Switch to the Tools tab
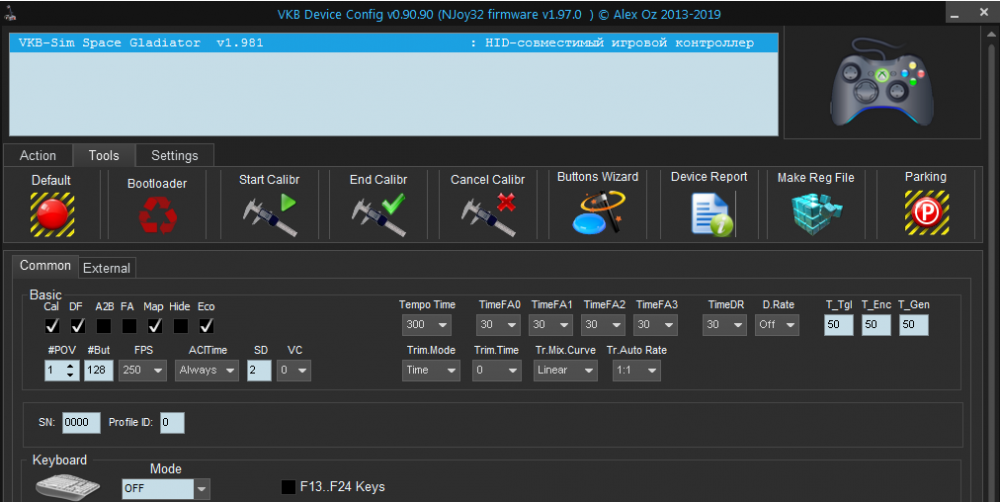The width and height of the screenshot is (1000, 502). (x=104, y=156)
